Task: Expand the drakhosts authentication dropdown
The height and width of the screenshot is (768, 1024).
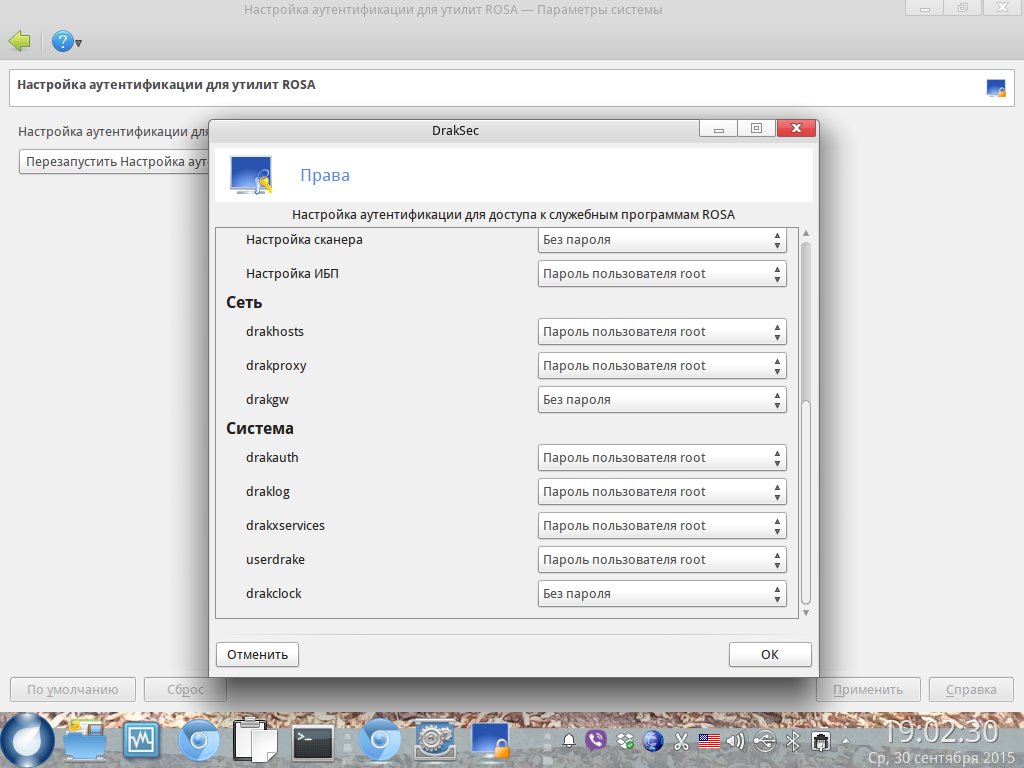Action: click(662, 332)
